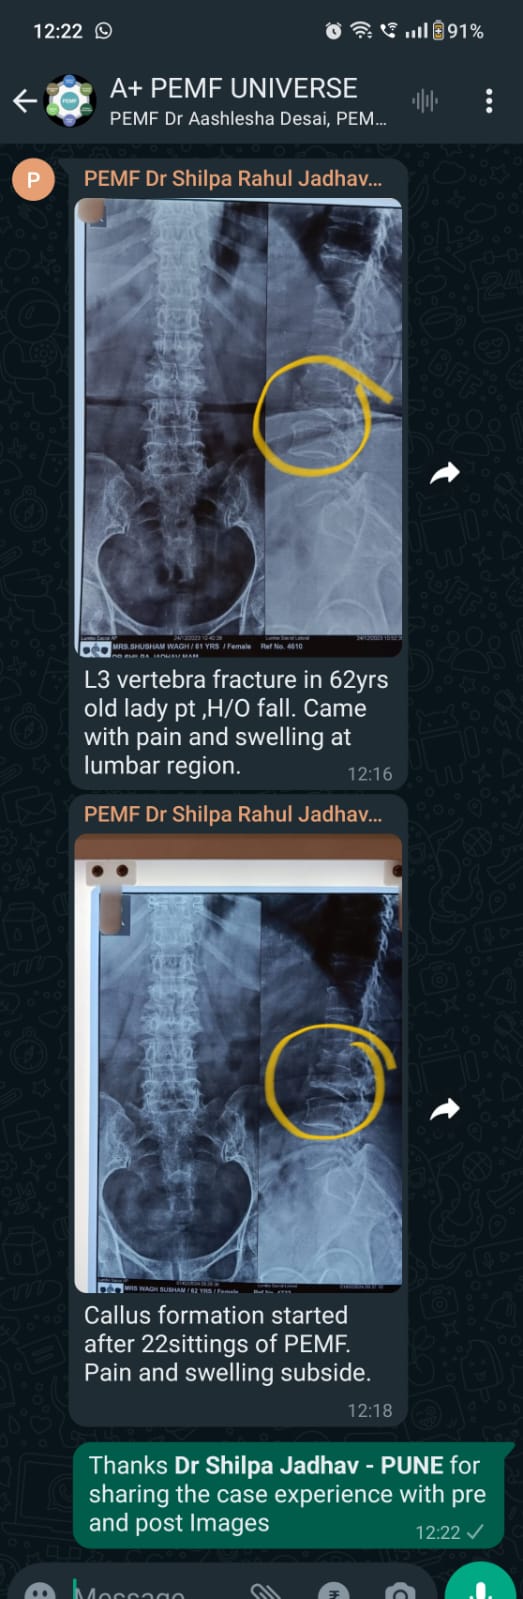The image size is (523, 1599).
Task: Start a voice chat via waveform icon
Action: pyautogui.click(x=425, y=101)
